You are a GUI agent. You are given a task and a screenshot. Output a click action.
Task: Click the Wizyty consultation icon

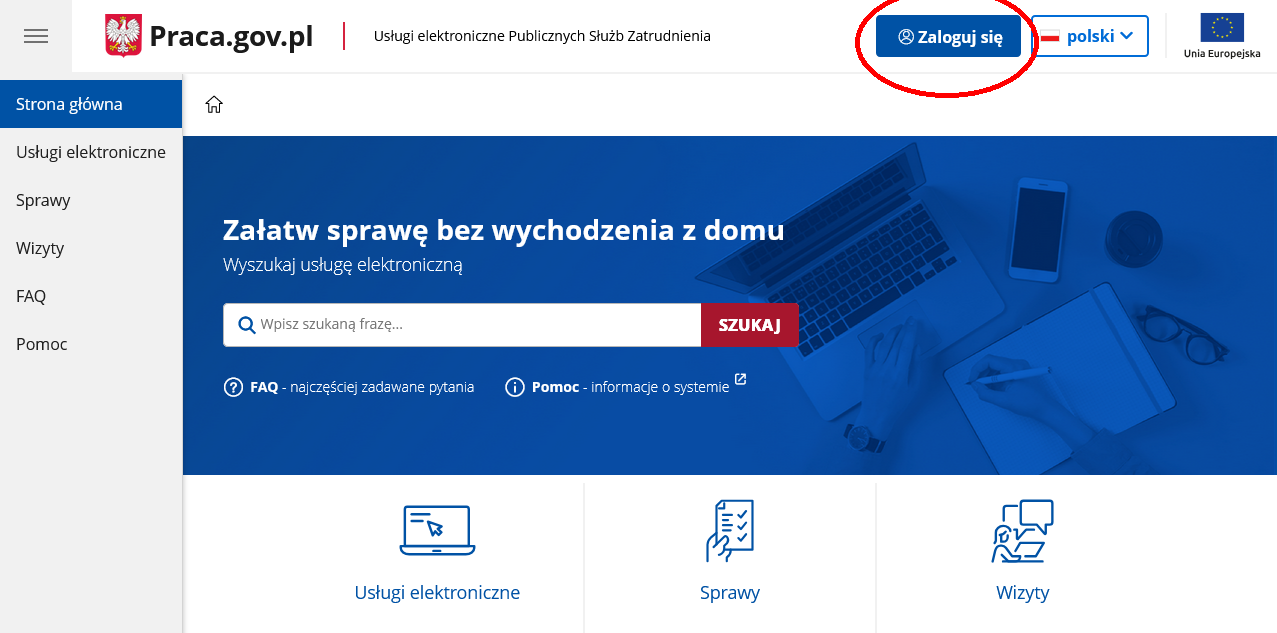click(1022, 530)
